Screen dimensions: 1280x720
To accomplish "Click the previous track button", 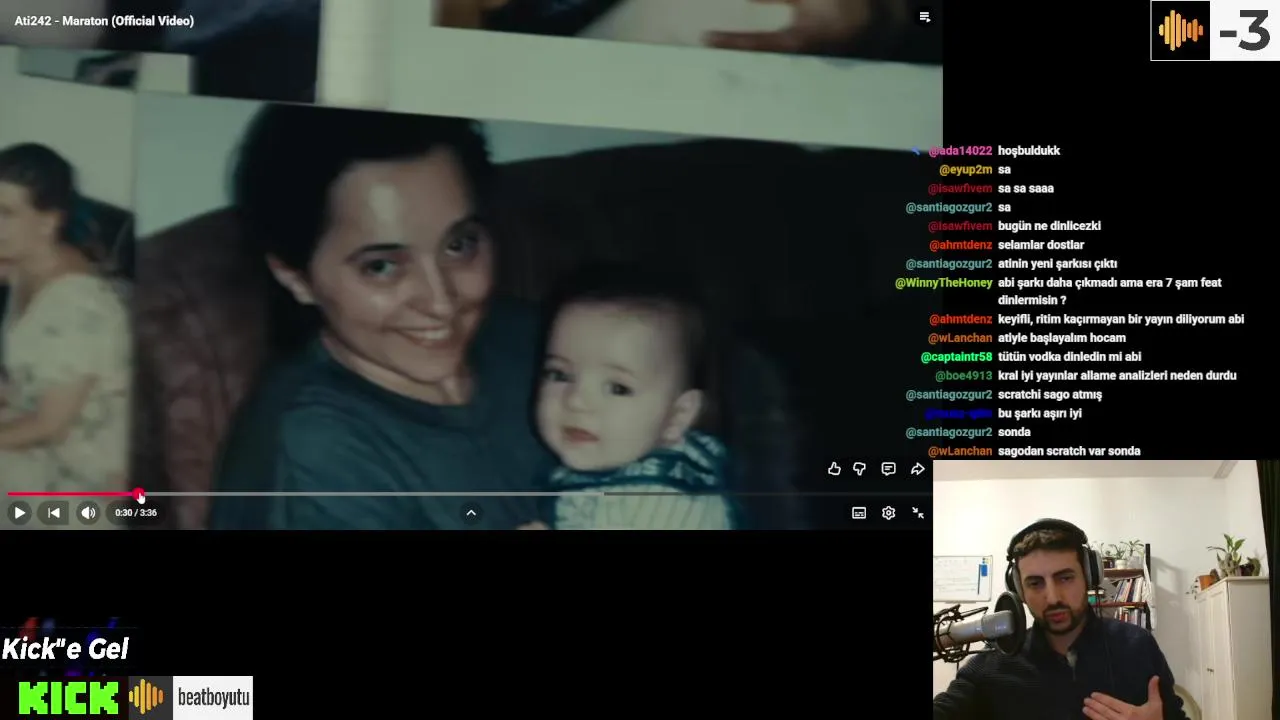I will (54, 513).
